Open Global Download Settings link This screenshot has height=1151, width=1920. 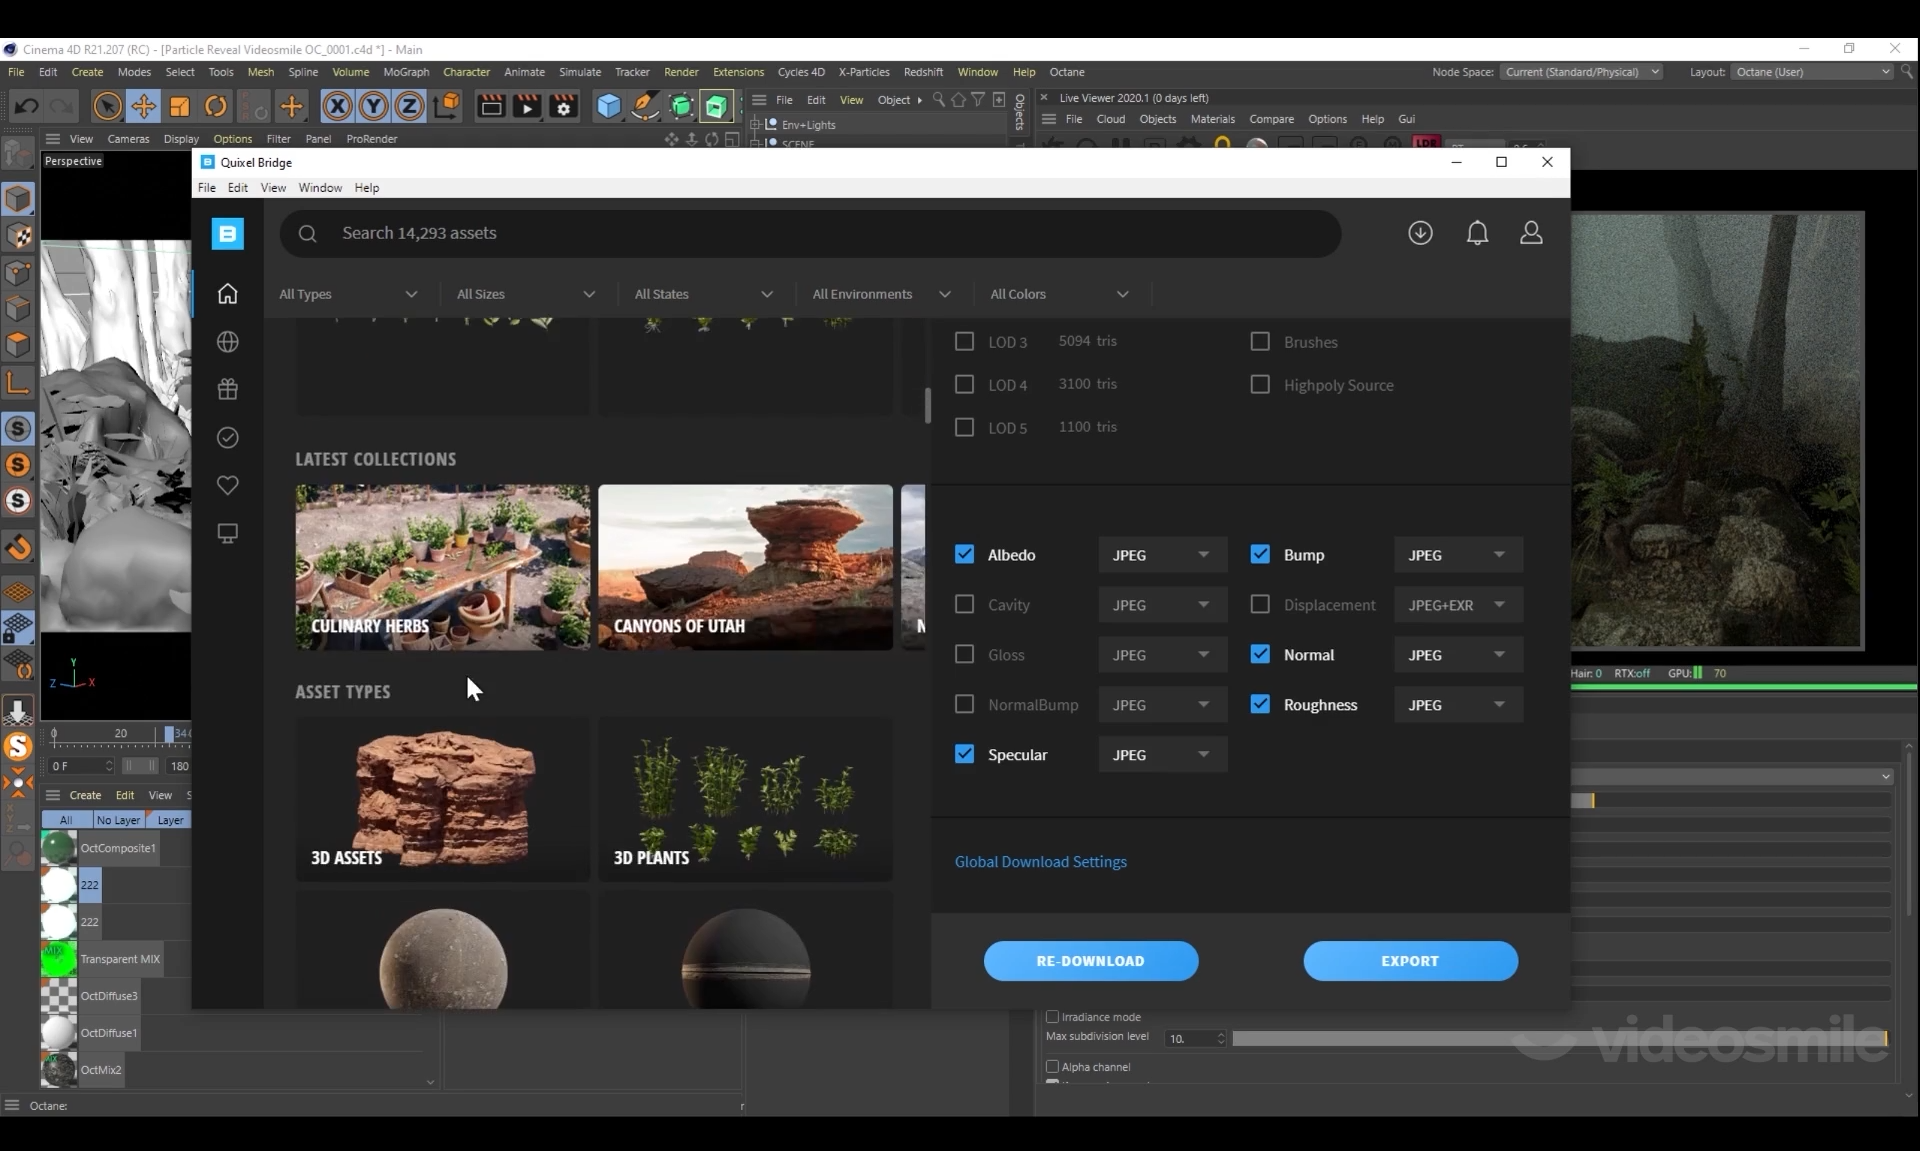[1040, 862]
